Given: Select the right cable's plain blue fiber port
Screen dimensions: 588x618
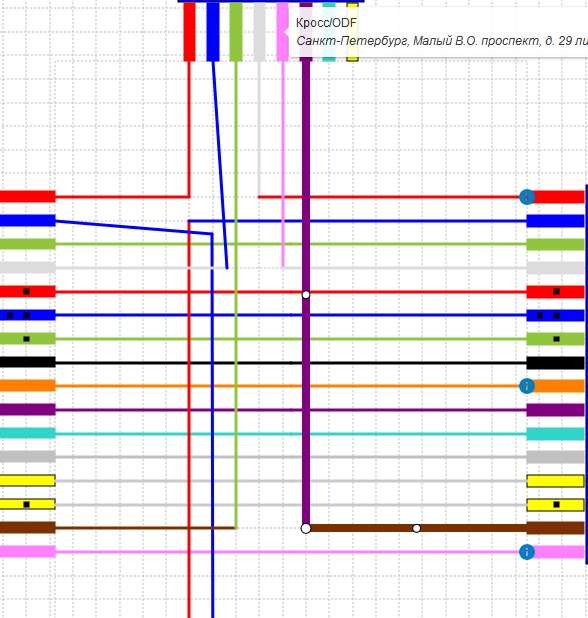Looking at the screenshot, I should pyautogui.click(x=556, y=221).
